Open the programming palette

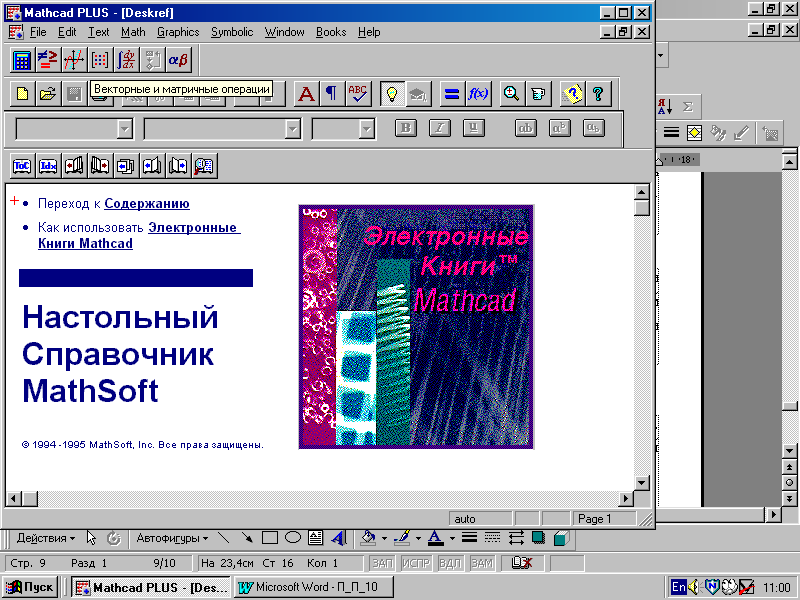click(152, 60)
